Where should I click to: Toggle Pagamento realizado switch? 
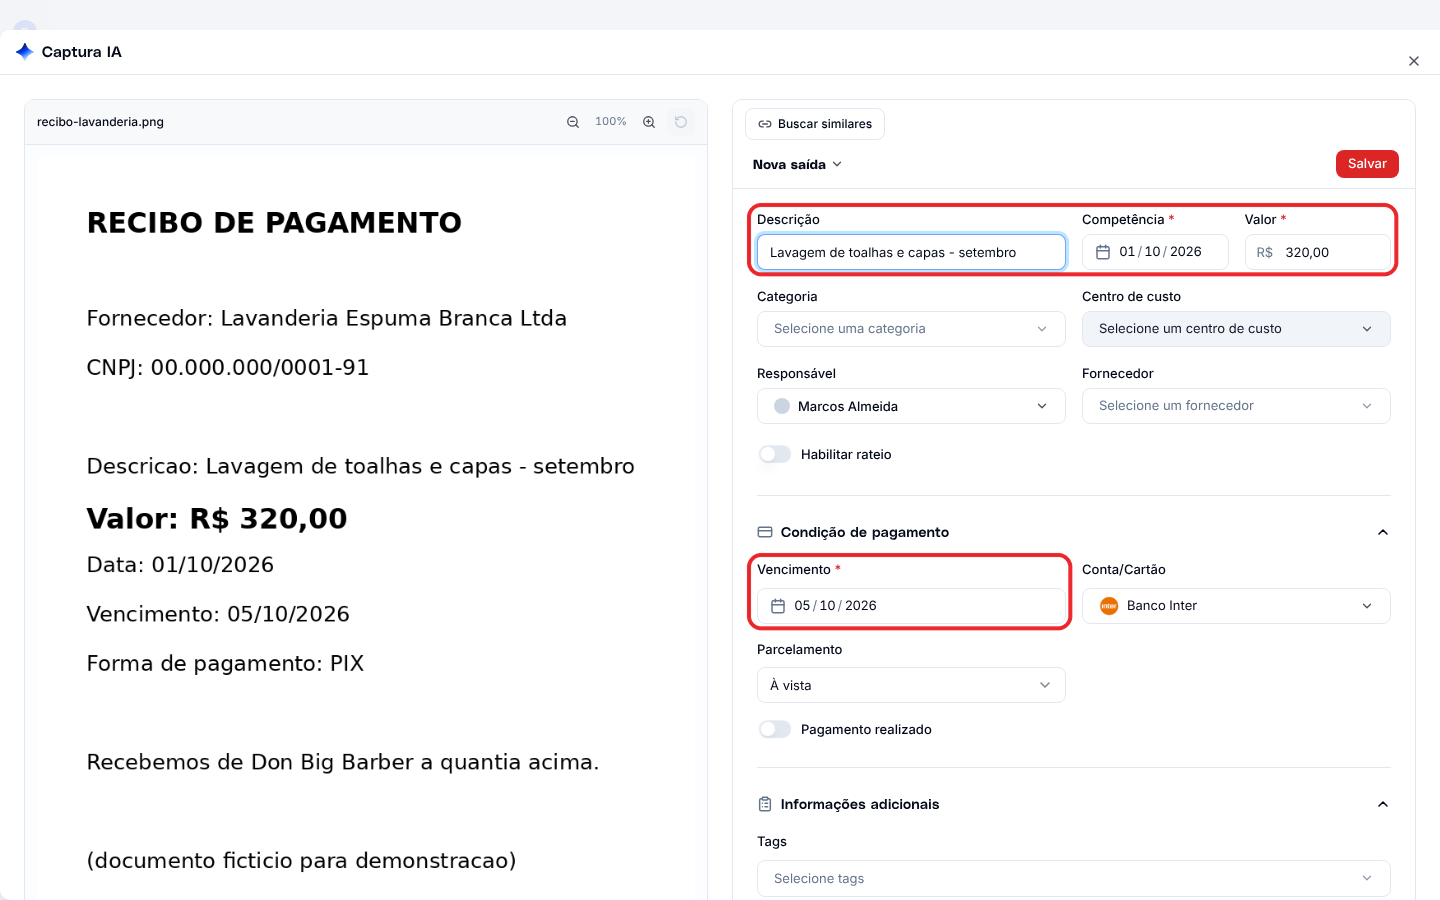click(775, 729)
